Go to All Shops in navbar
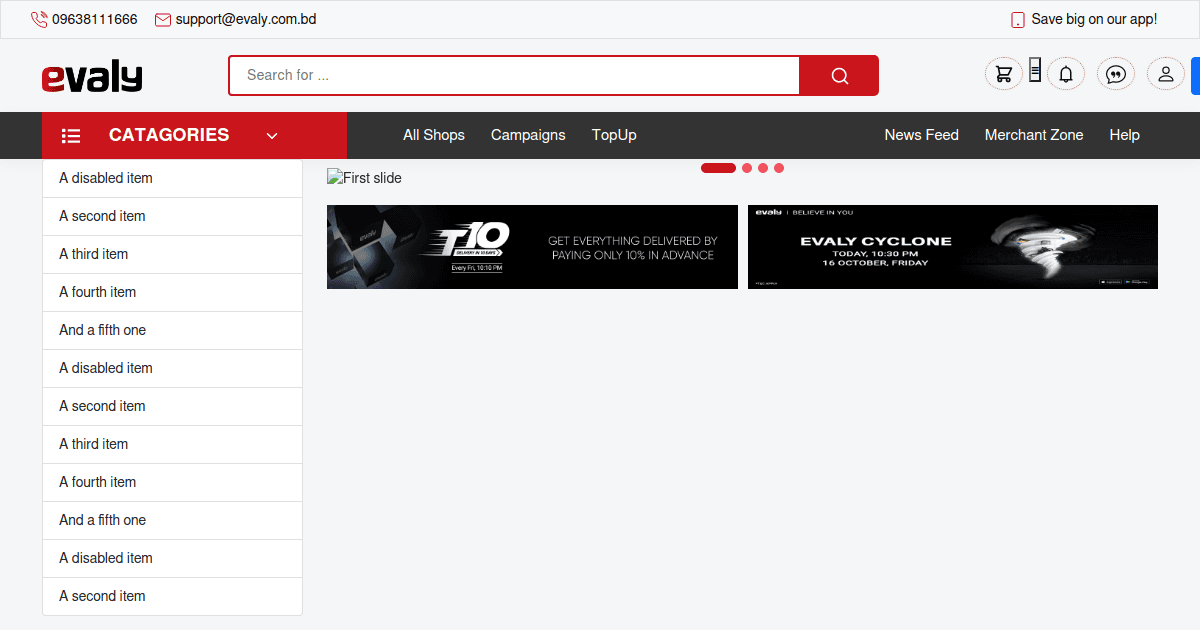 coord(434,135)
